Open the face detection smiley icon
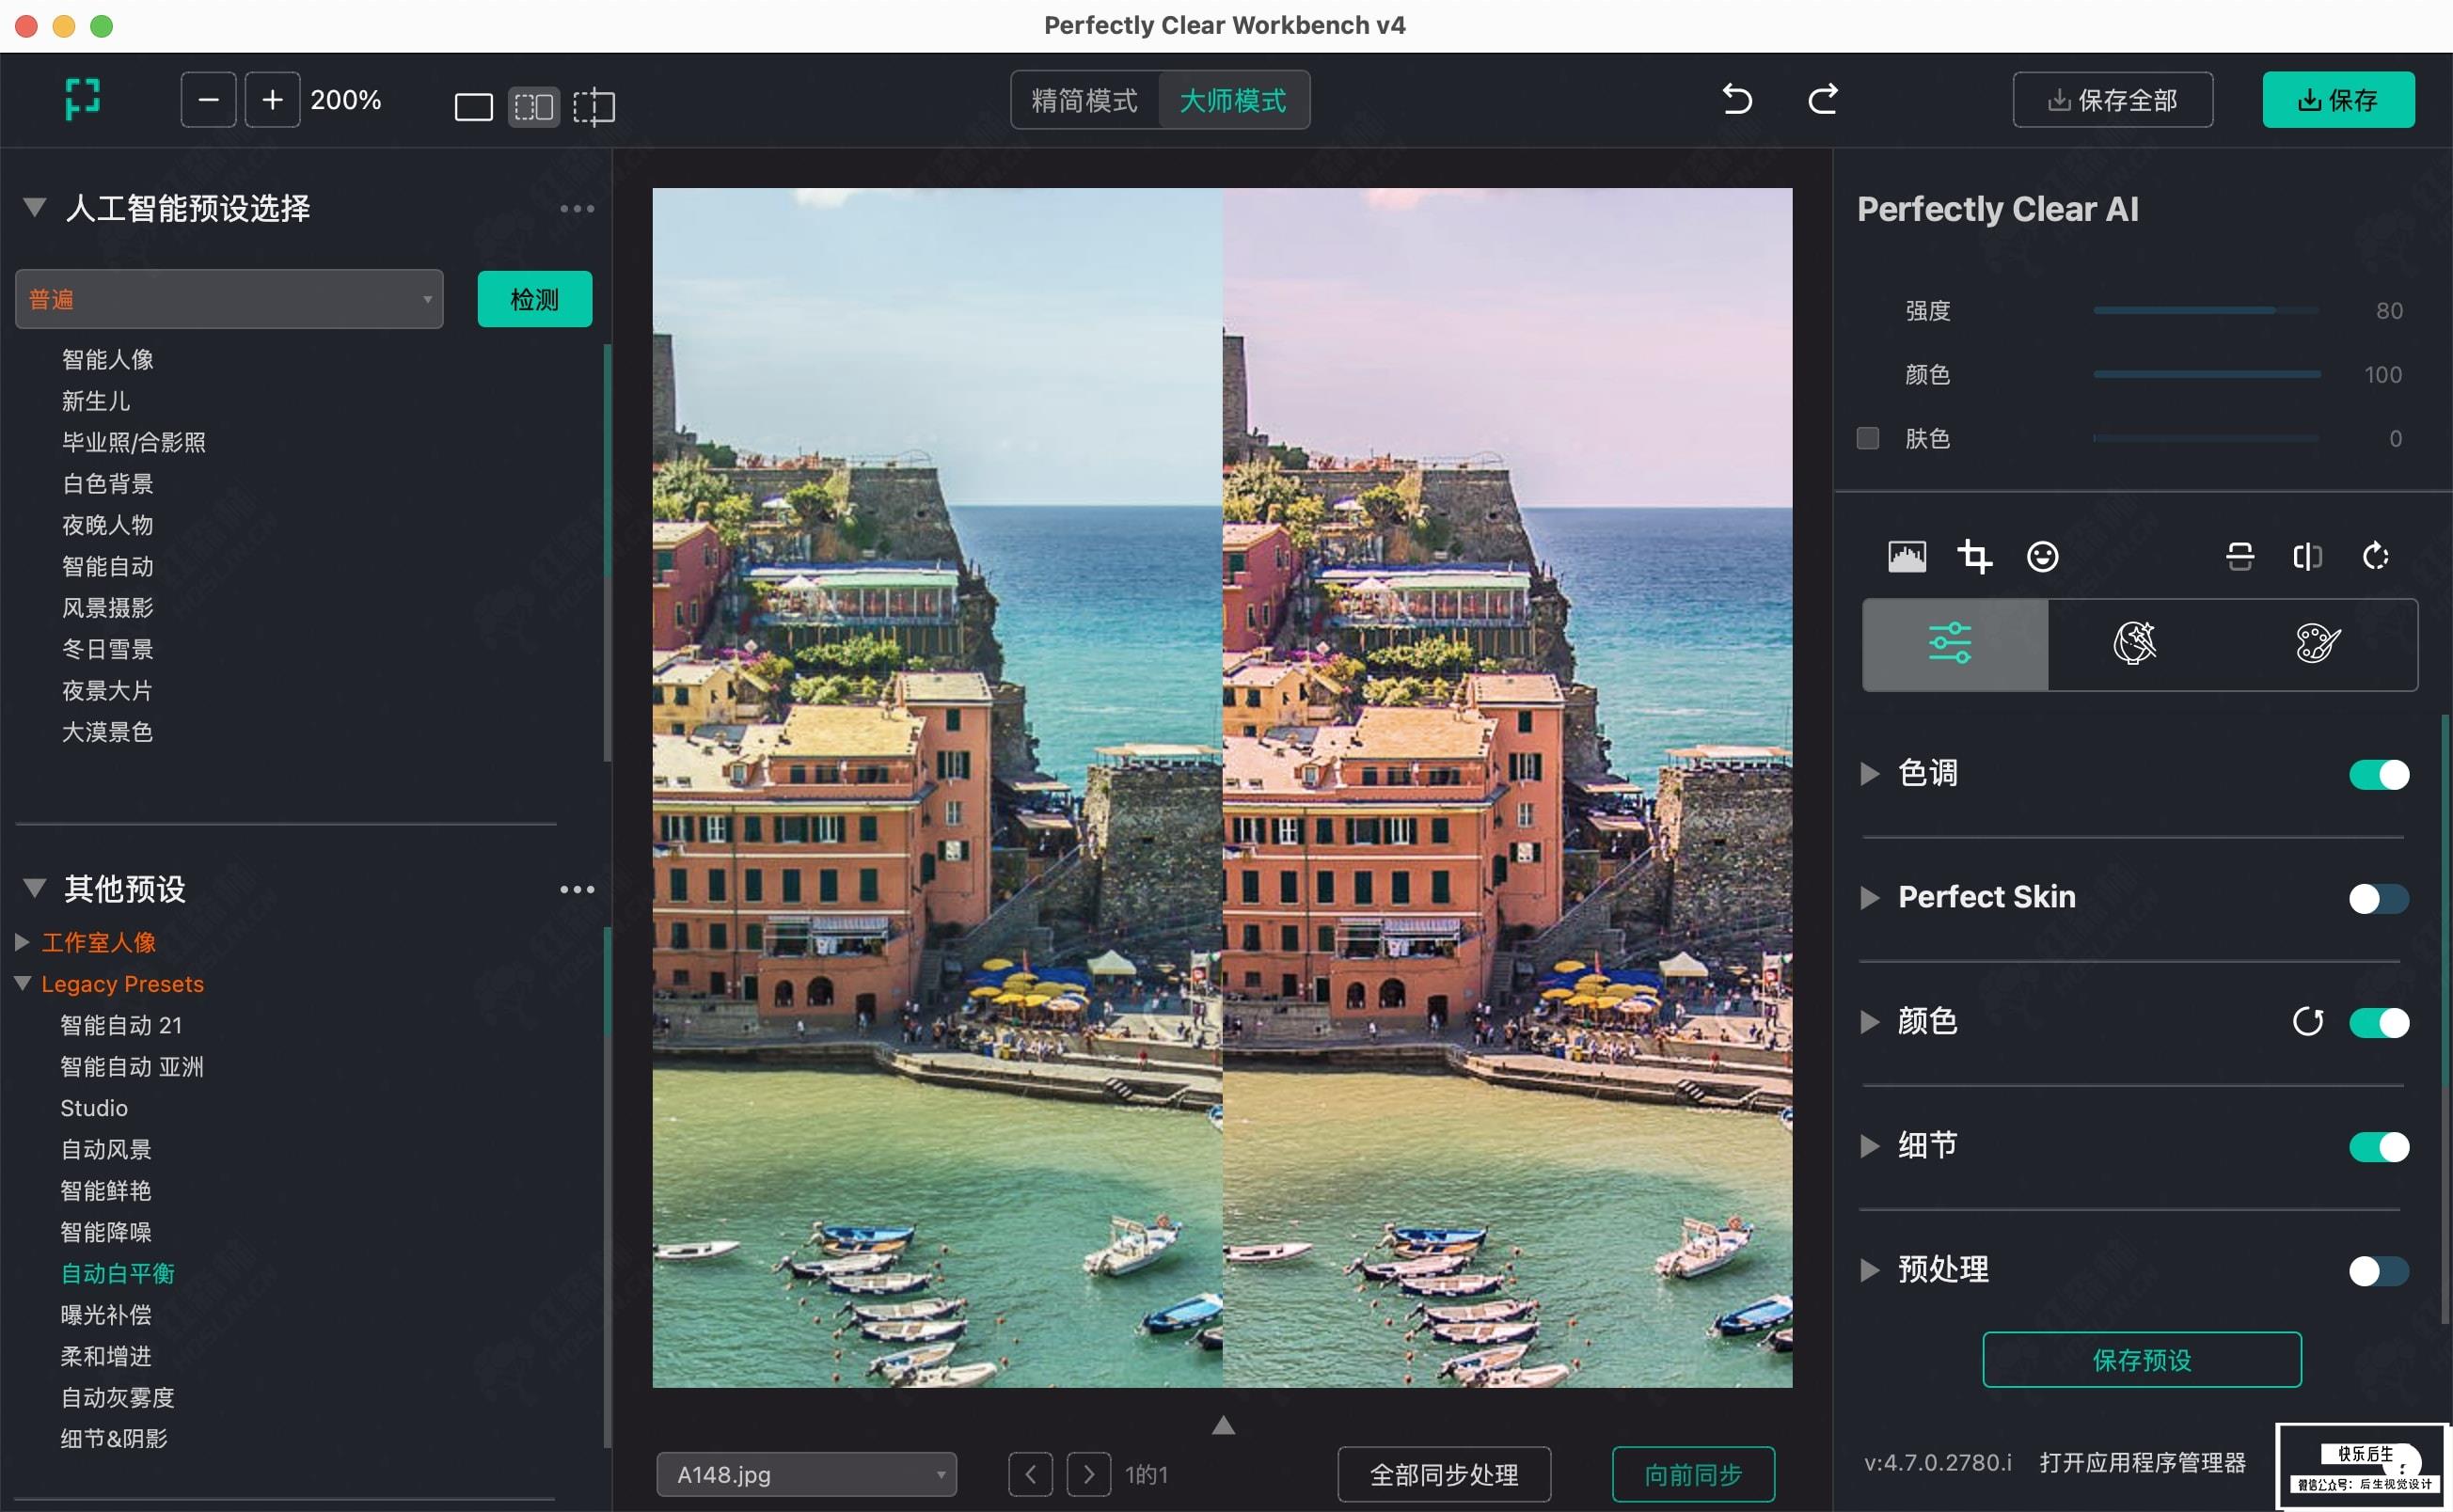The image size is (2453, 1512). click(2042, 556)
